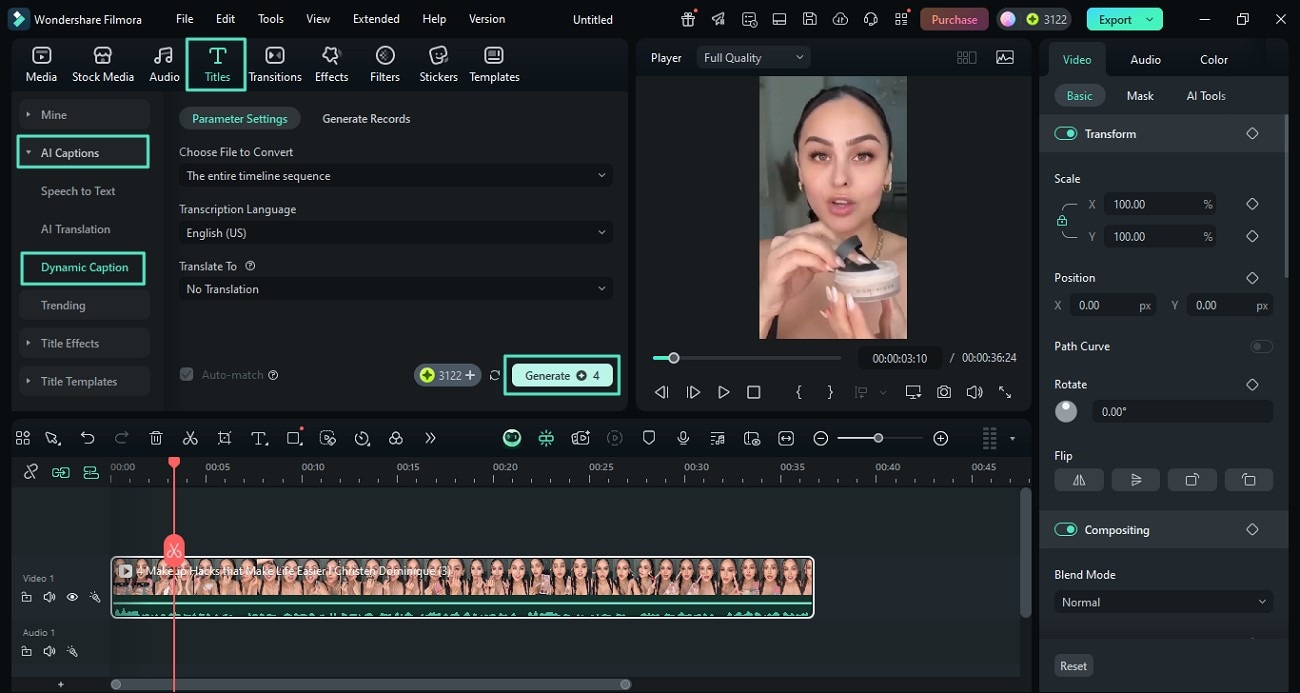Open the Filters tab

(385, 65)
